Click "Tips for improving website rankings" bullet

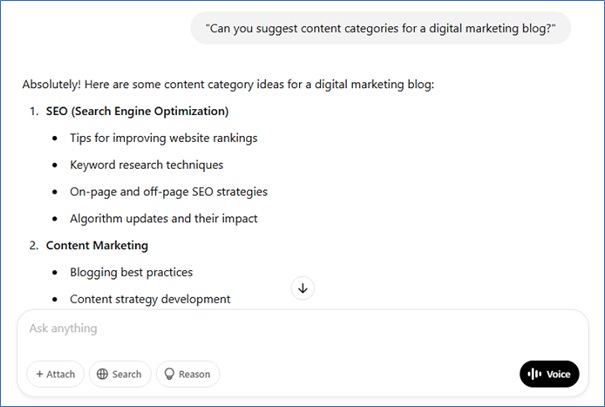pos(163,138)
